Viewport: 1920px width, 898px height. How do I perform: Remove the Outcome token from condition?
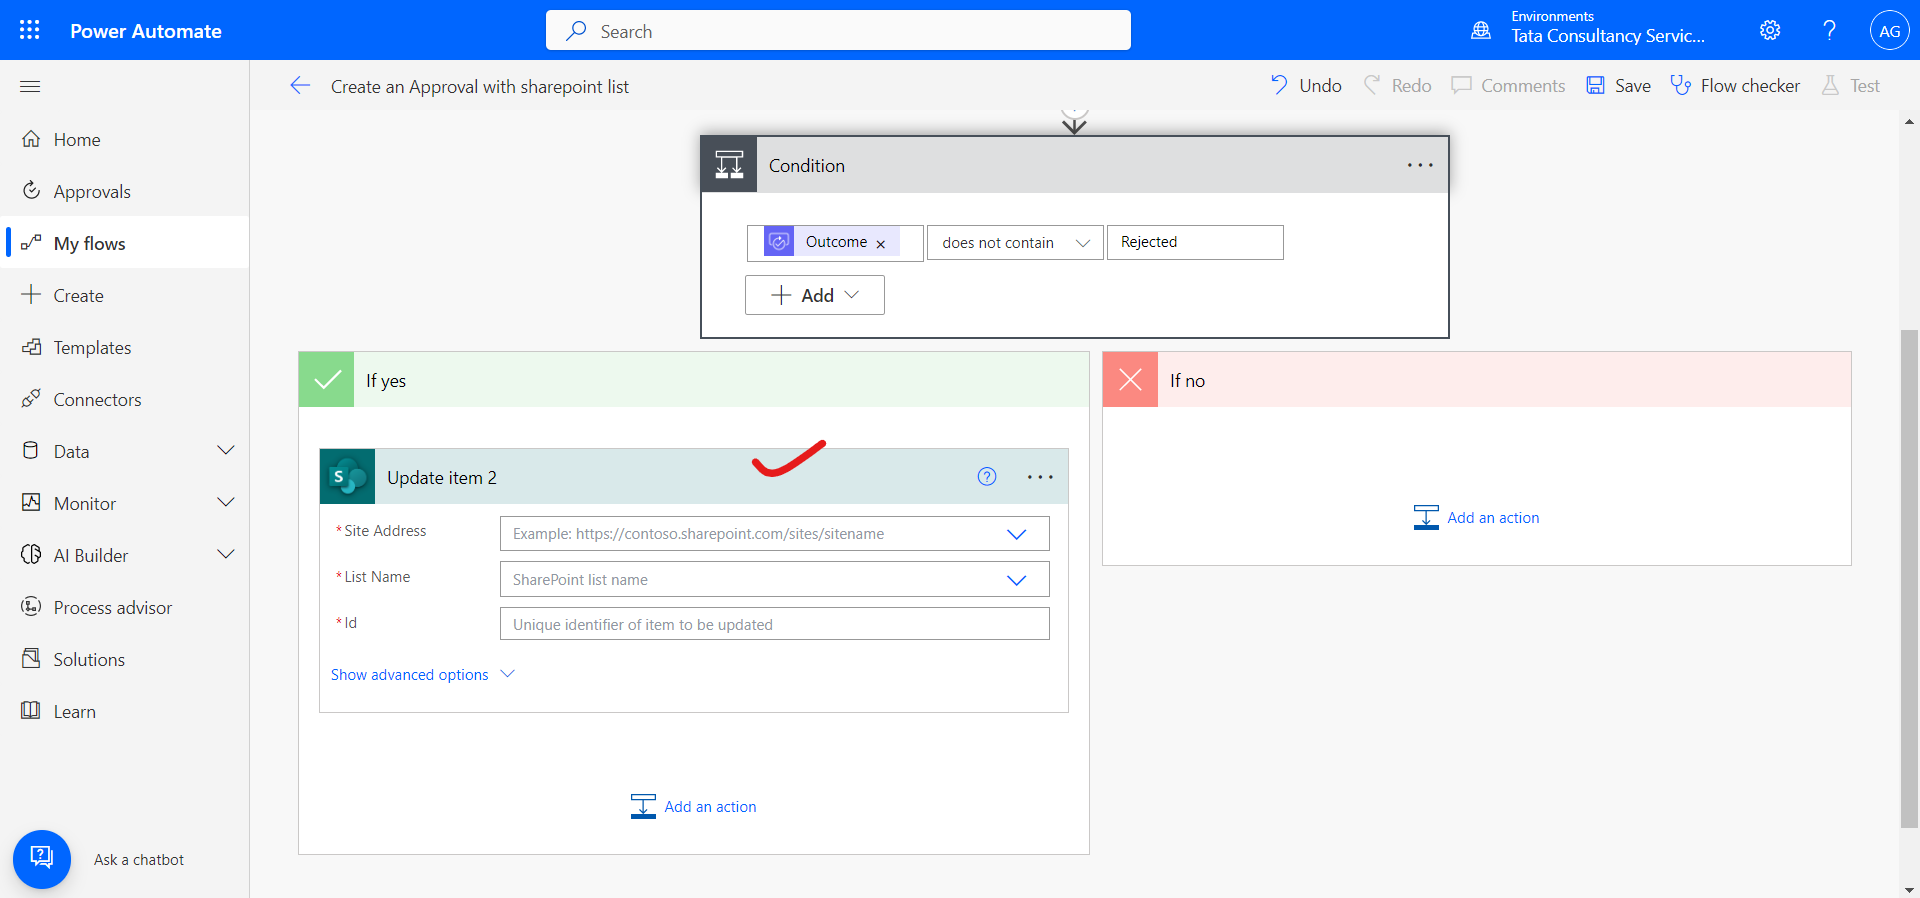pyautogui.click(x=881, y=244)
